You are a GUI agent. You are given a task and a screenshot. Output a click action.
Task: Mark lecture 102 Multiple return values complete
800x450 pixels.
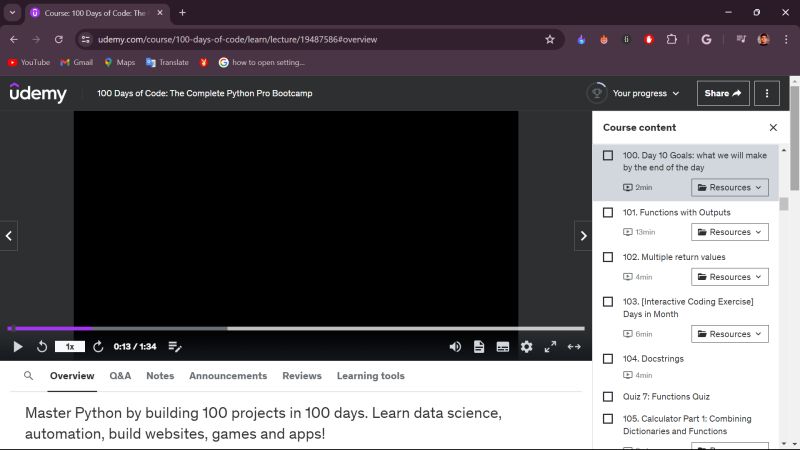(x=608, y=257)
